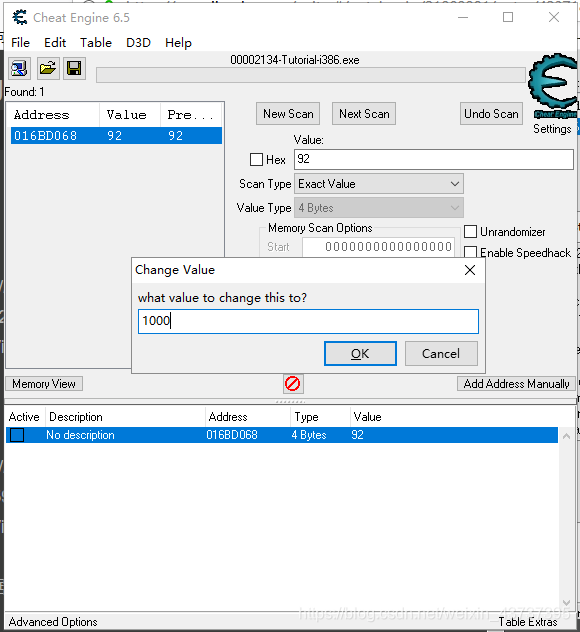Open Table Extras
580x632 pixels.
(x=528, y=622)
